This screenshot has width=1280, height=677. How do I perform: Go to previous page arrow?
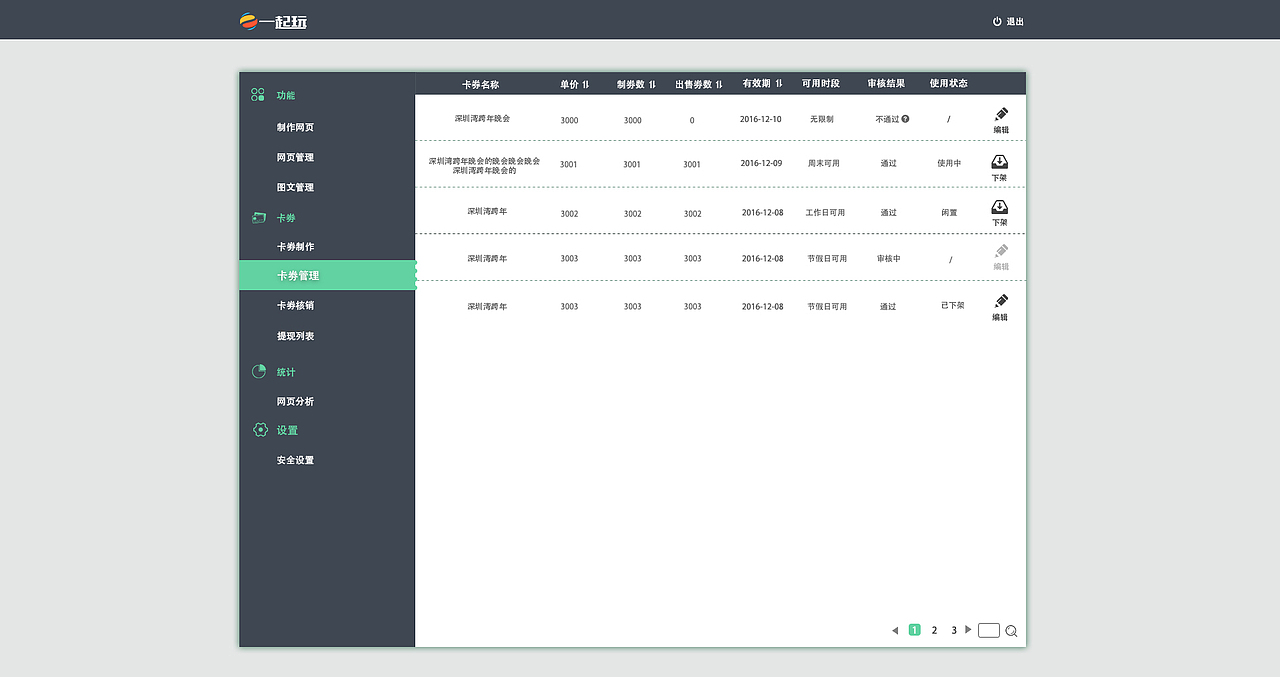(895, 630)
